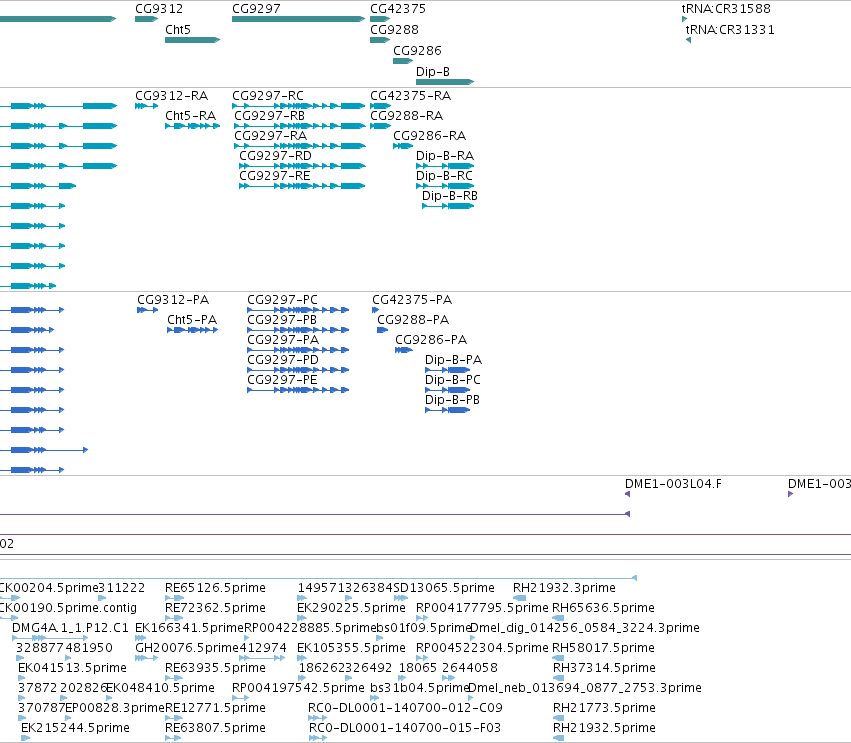The width and height of the screenshot is (851, 743).
Task: Click EST RE72362.5prime
Action: (215, 608)
